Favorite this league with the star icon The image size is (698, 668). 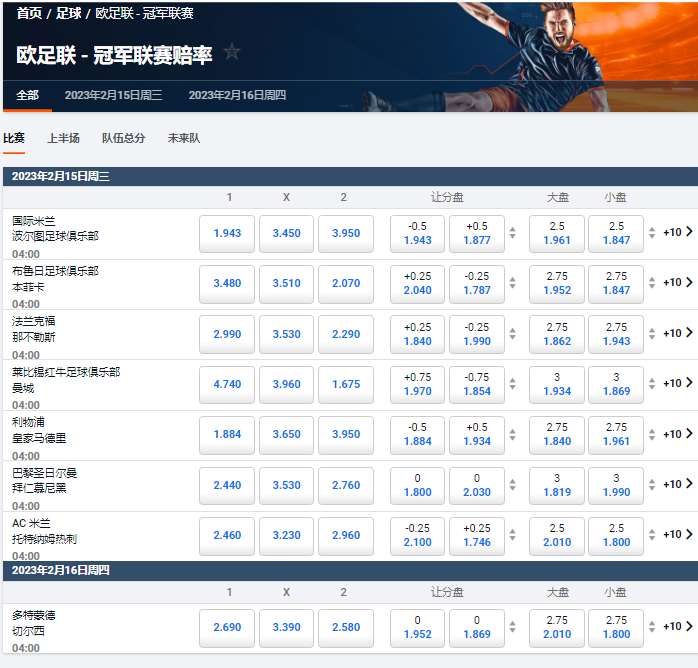tap(232, 52)
